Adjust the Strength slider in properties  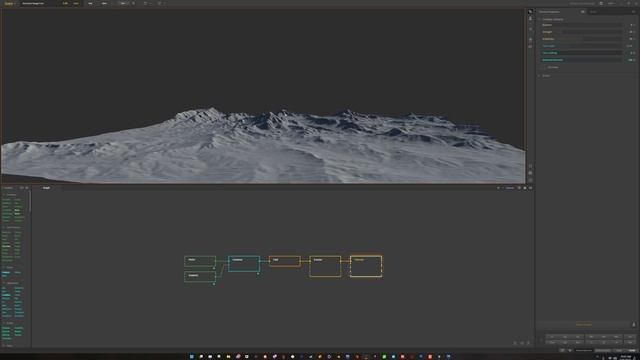pyautogui.click(x=582, y=32)
